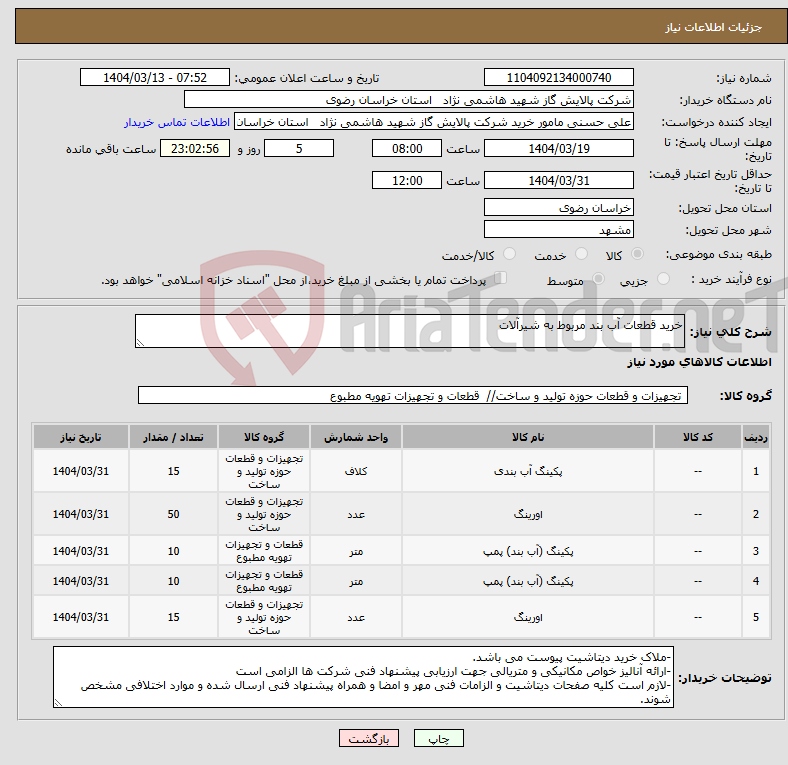Click quantity 10 in row 4
Image resolution: width=788 pixels, height=765 pixels.
click(173, 581)
